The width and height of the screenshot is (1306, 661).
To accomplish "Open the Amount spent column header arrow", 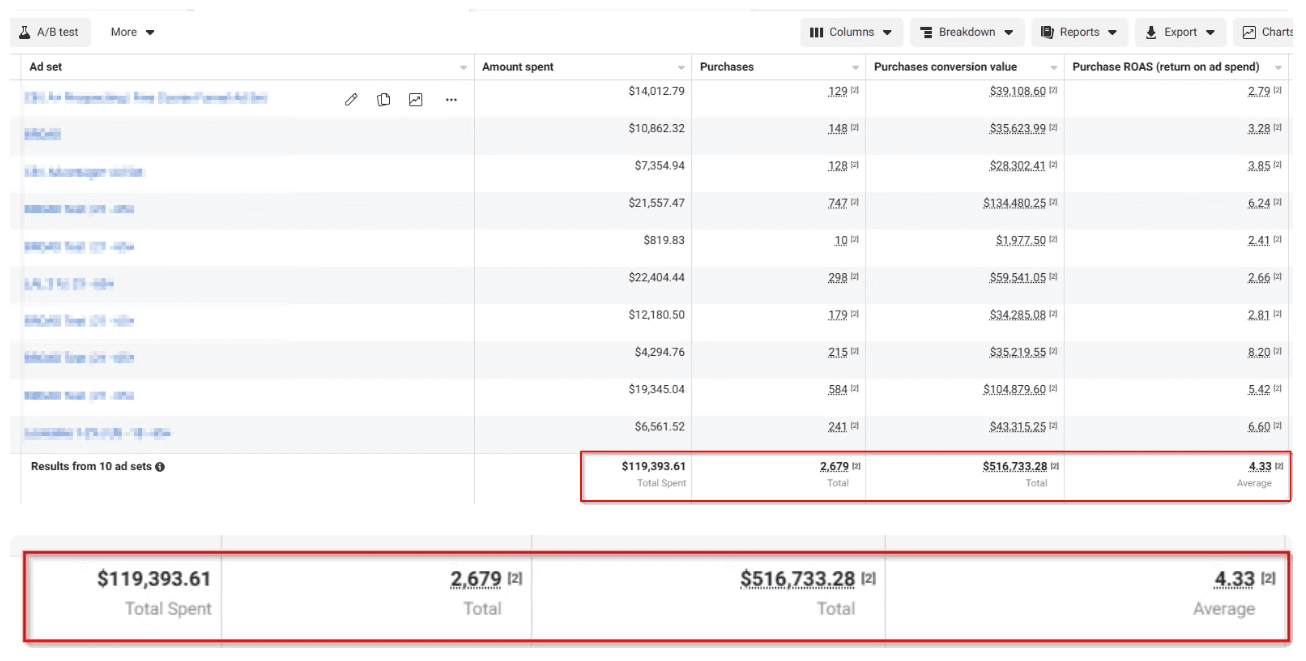I will coord(681,68).
